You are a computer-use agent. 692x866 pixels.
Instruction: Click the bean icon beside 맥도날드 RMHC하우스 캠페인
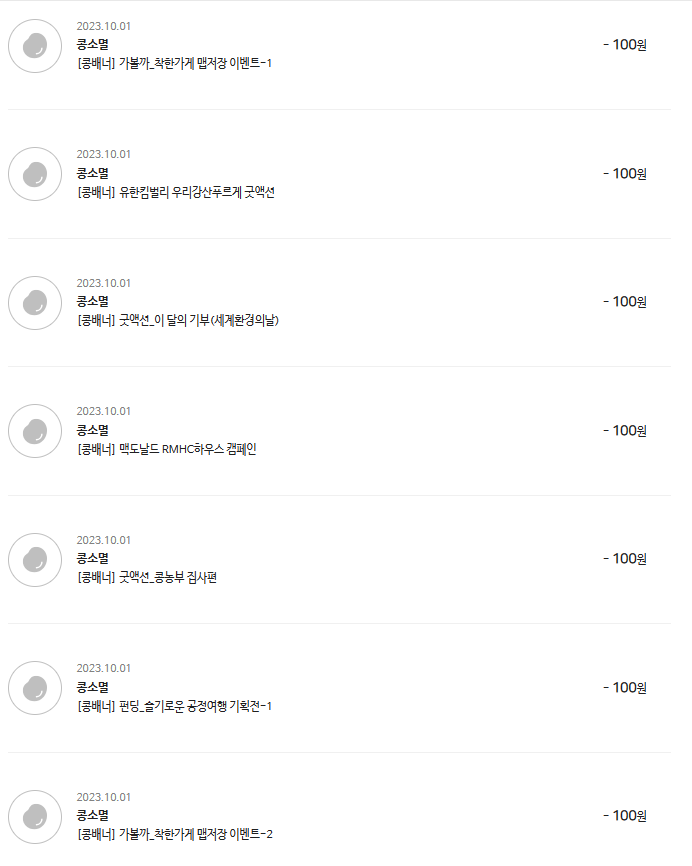point(35,431)
